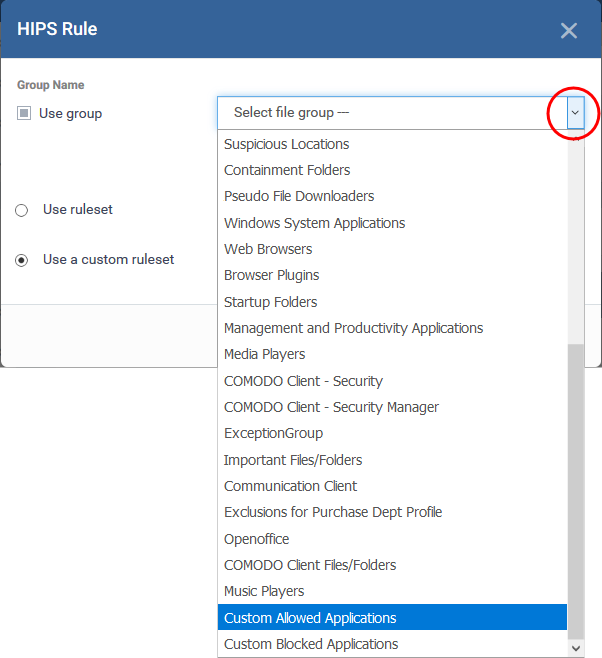Choose Custom Allowed Applications entry
Screen dimensions: 602x658
click(x=310, y=618)
